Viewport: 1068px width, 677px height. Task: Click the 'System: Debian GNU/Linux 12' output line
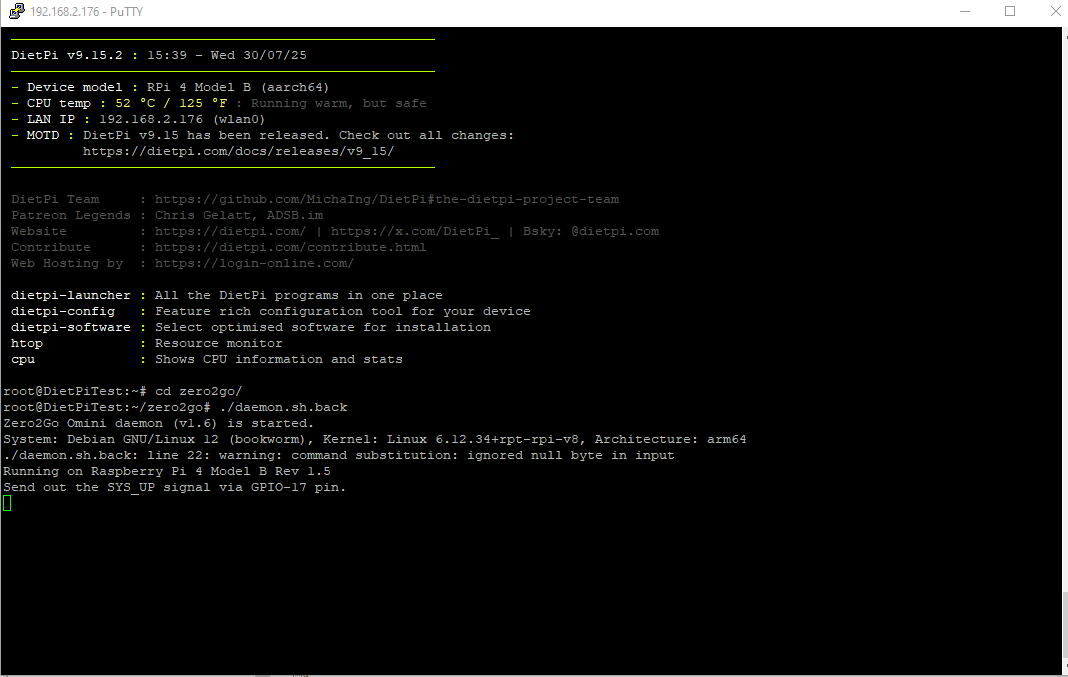tap(375, 439)
